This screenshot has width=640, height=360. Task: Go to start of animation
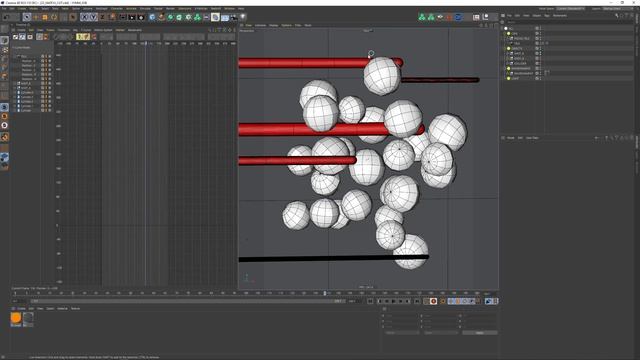click(370, 301)
